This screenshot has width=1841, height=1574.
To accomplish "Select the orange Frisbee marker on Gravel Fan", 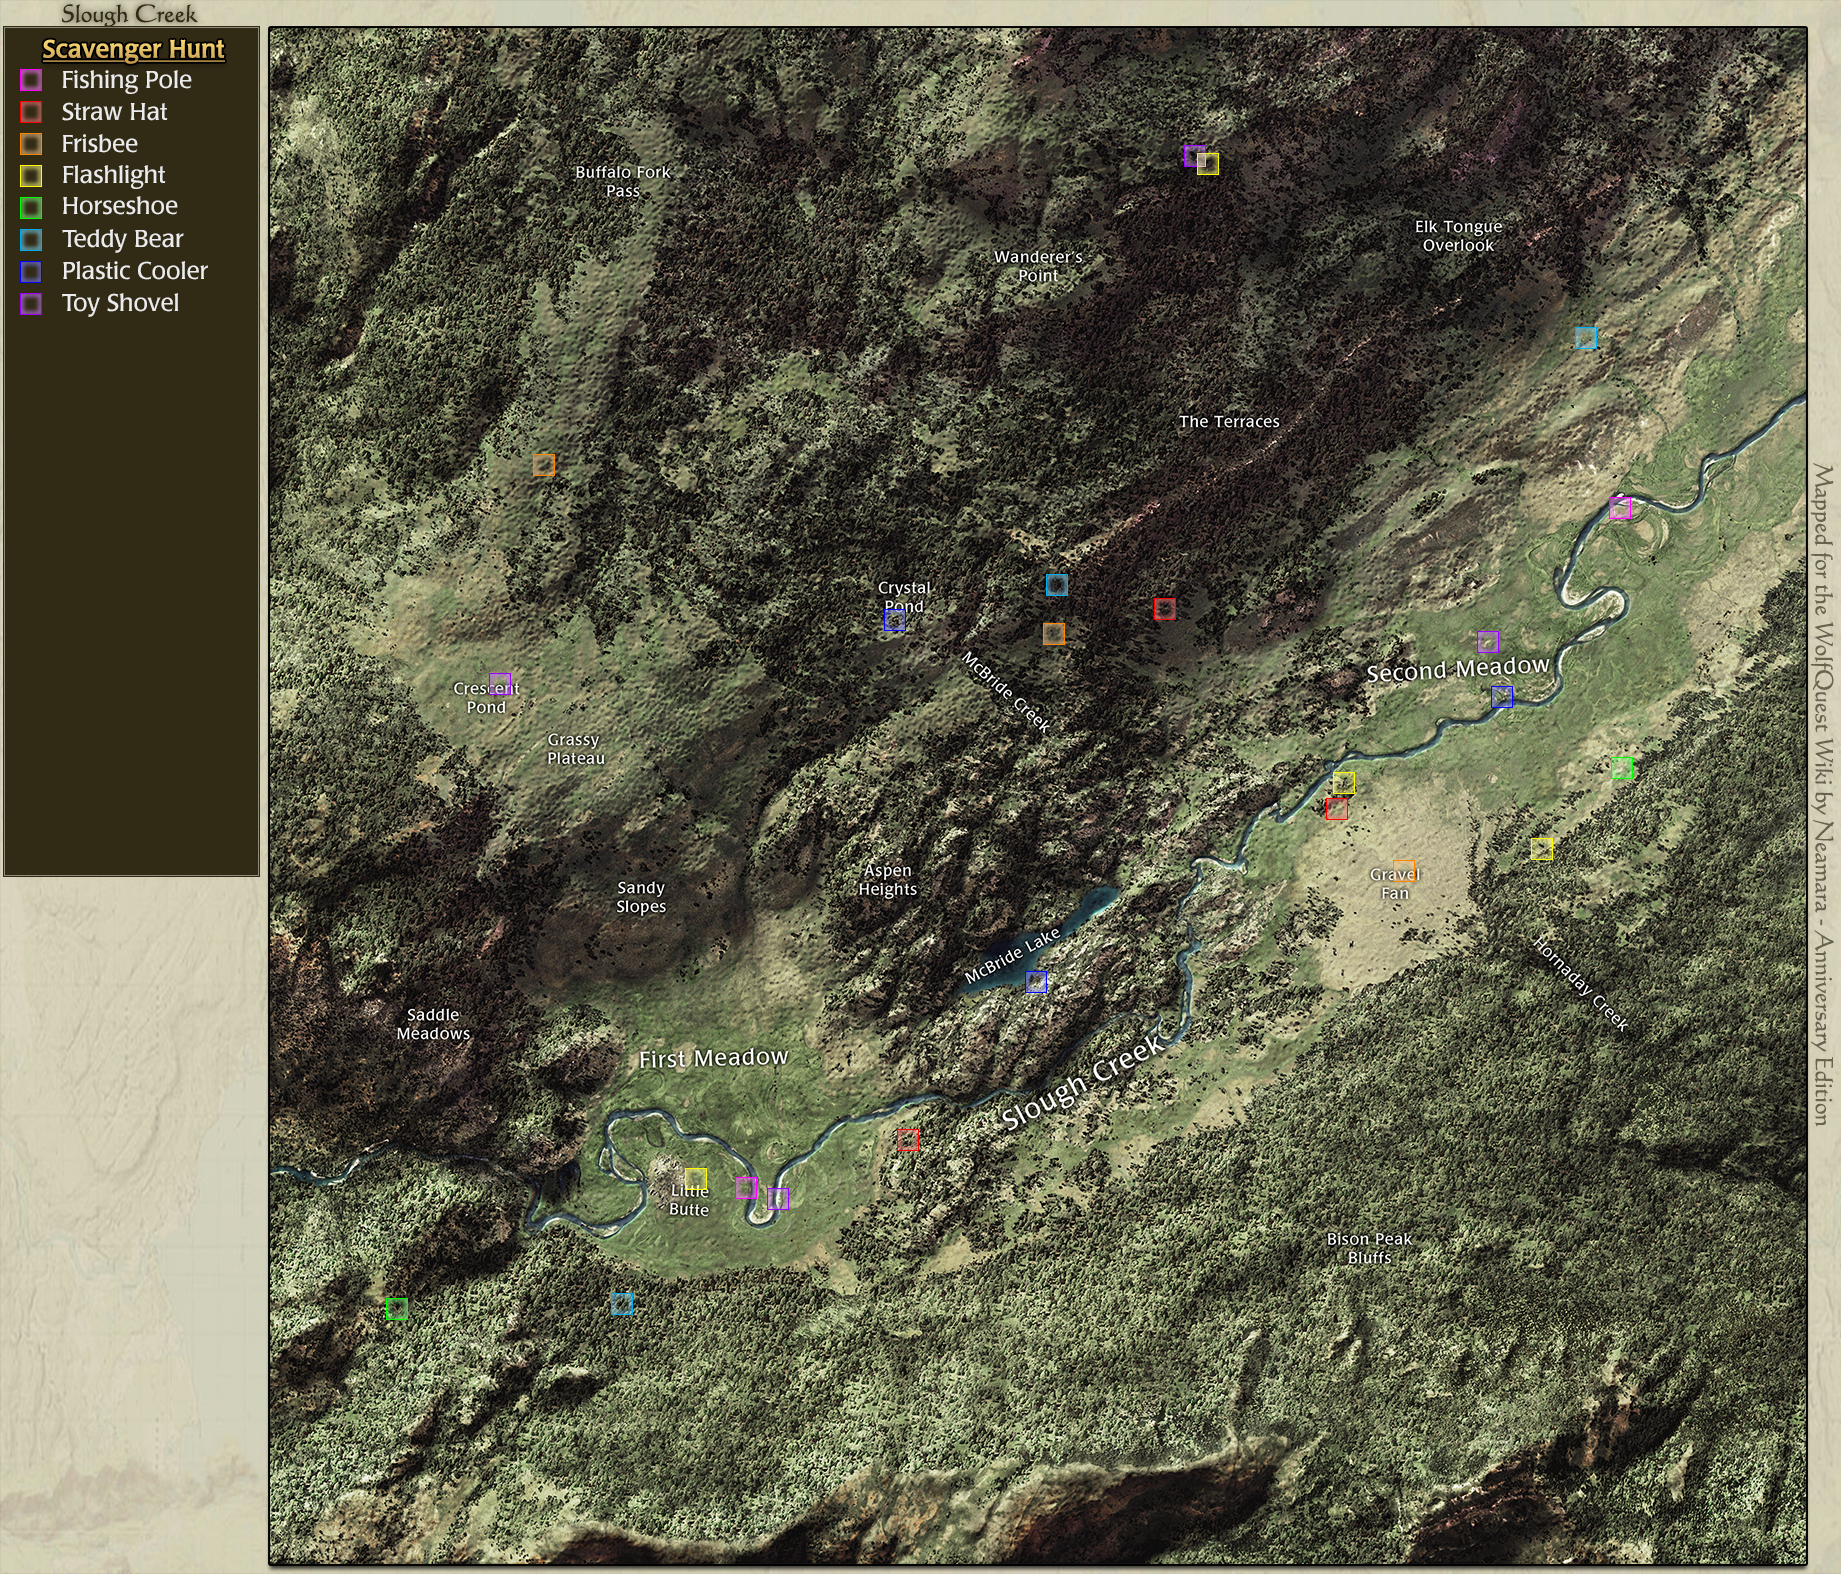I will click(1404, 871).
